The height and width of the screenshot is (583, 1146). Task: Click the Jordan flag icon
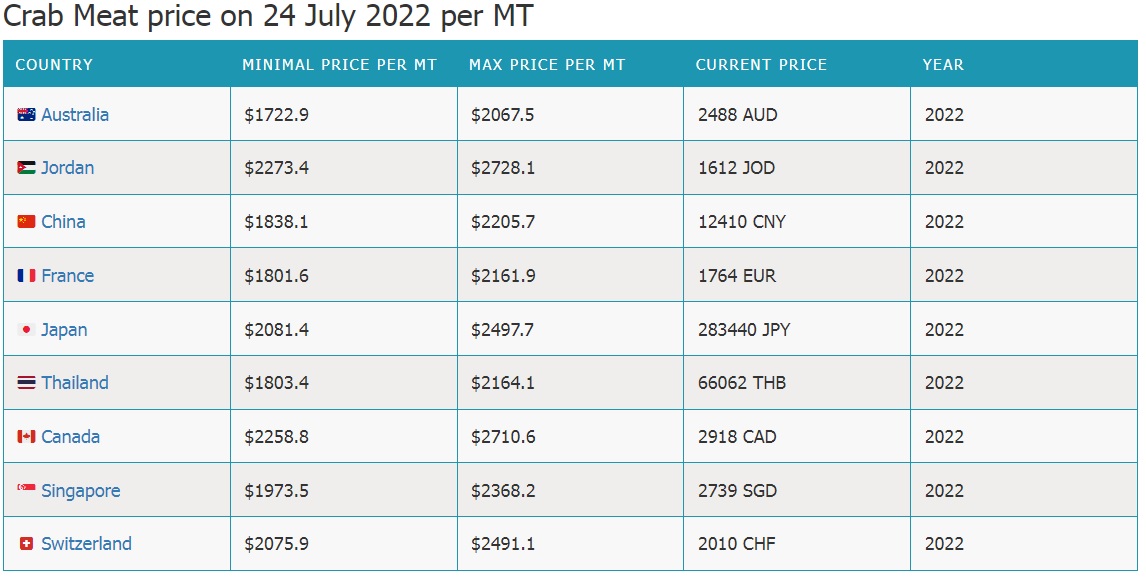[x=26, y=168]
